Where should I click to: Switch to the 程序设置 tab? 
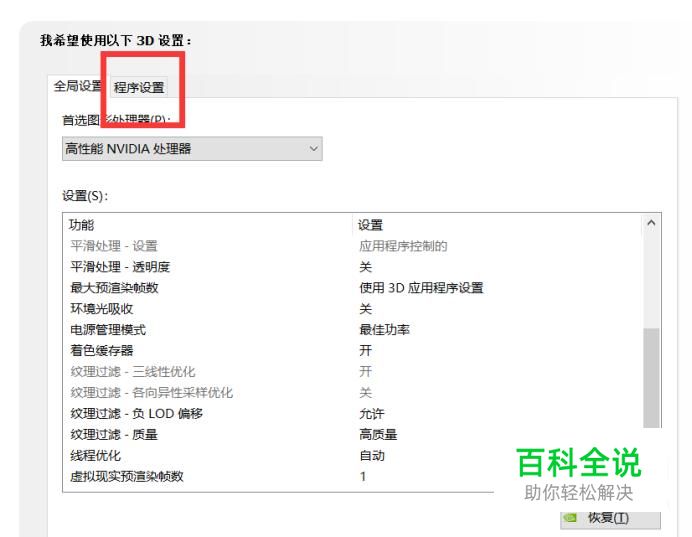tap(139, 87)
